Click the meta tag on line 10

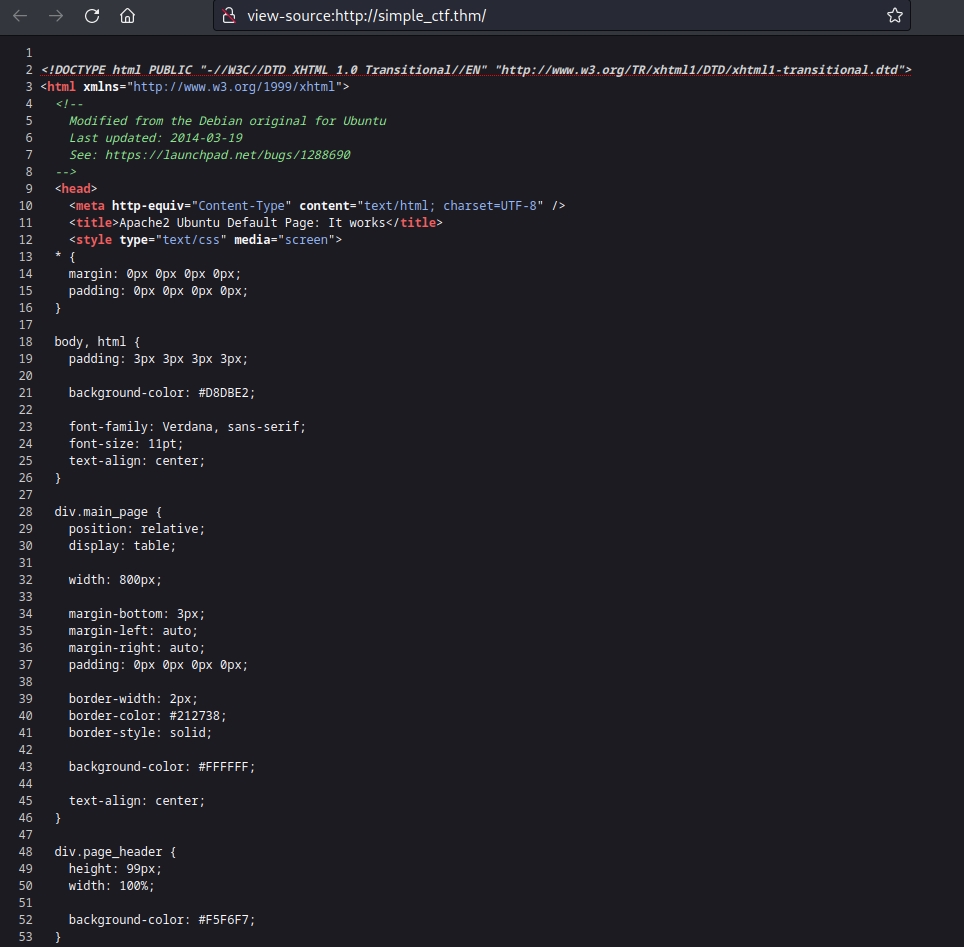point(90,206)
